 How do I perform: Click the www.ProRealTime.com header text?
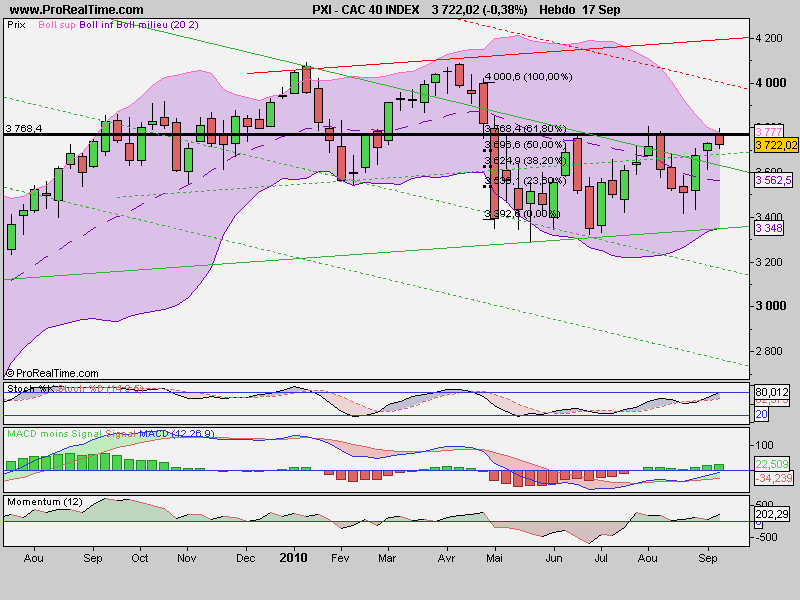(77, 10)
